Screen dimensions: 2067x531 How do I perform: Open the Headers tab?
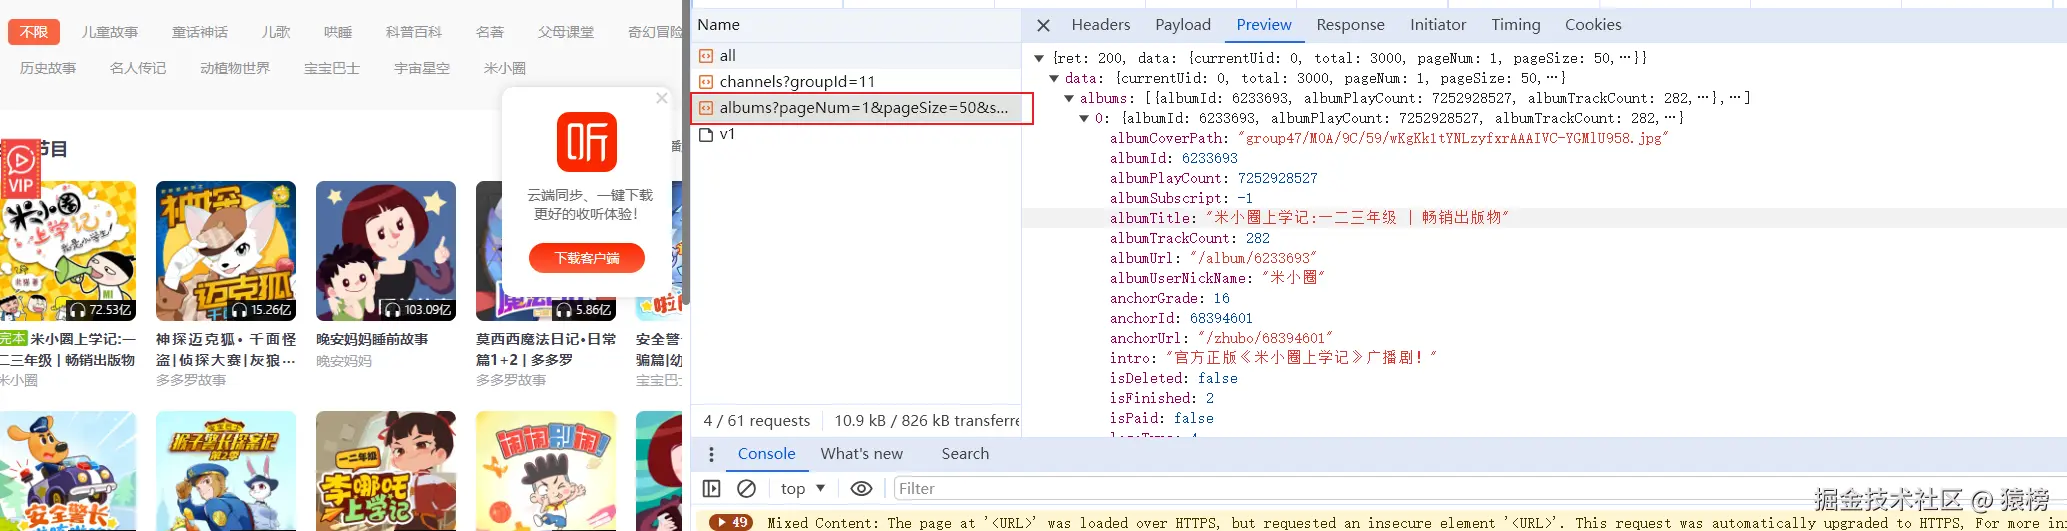(x=1100, y=25)
